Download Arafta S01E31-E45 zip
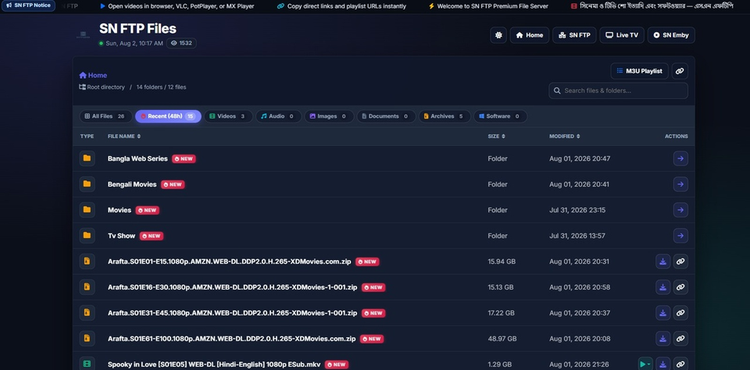This screenshot has width=750, height=370. click(663, 313)
